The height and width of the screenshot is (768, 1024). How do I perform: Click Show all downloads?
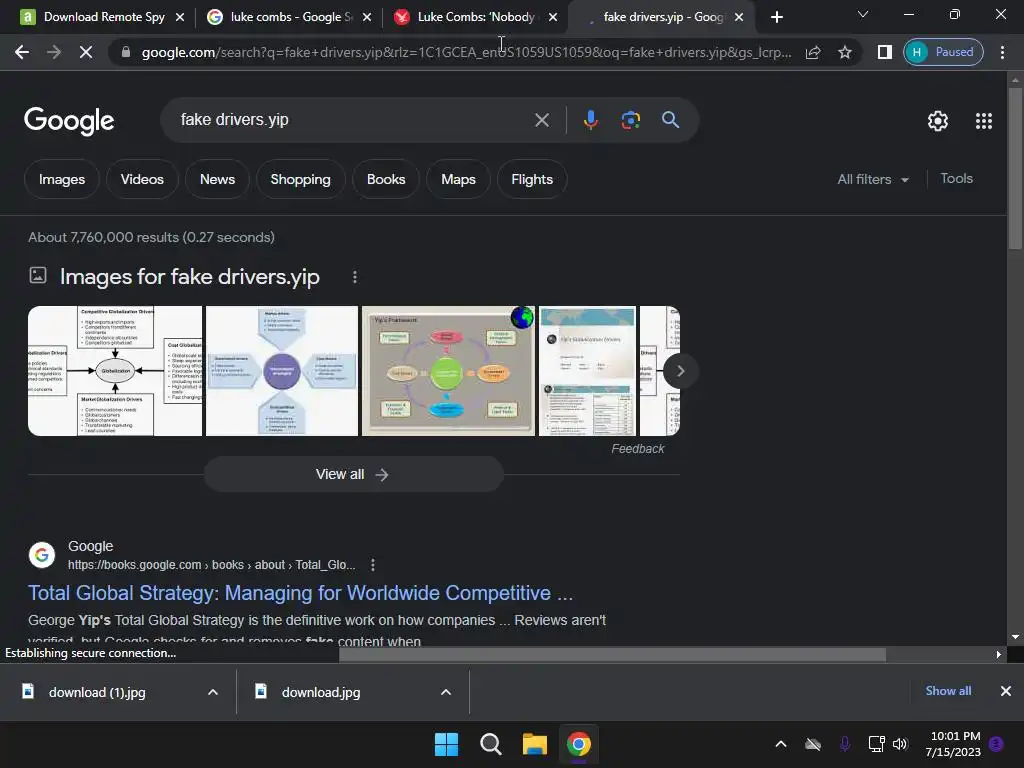[x=948, y=691]
